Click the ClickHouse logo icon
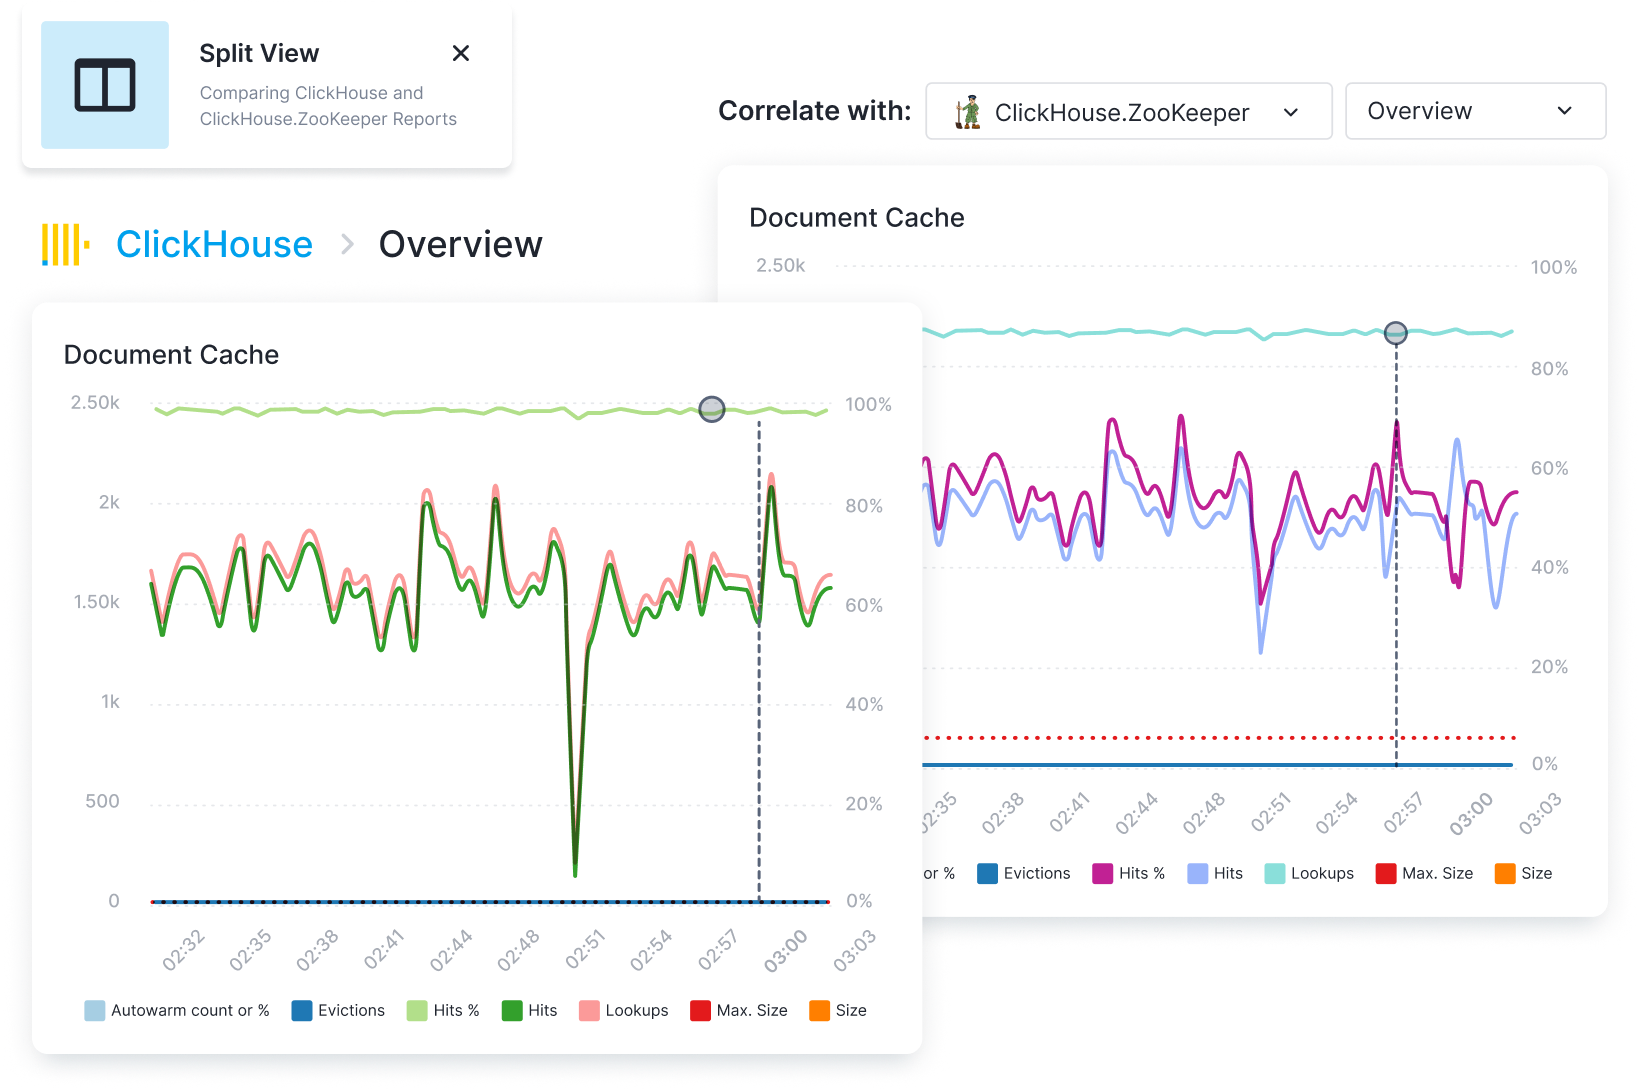1638x1091 pixels. pyautogui.click(x=66, y=245)
